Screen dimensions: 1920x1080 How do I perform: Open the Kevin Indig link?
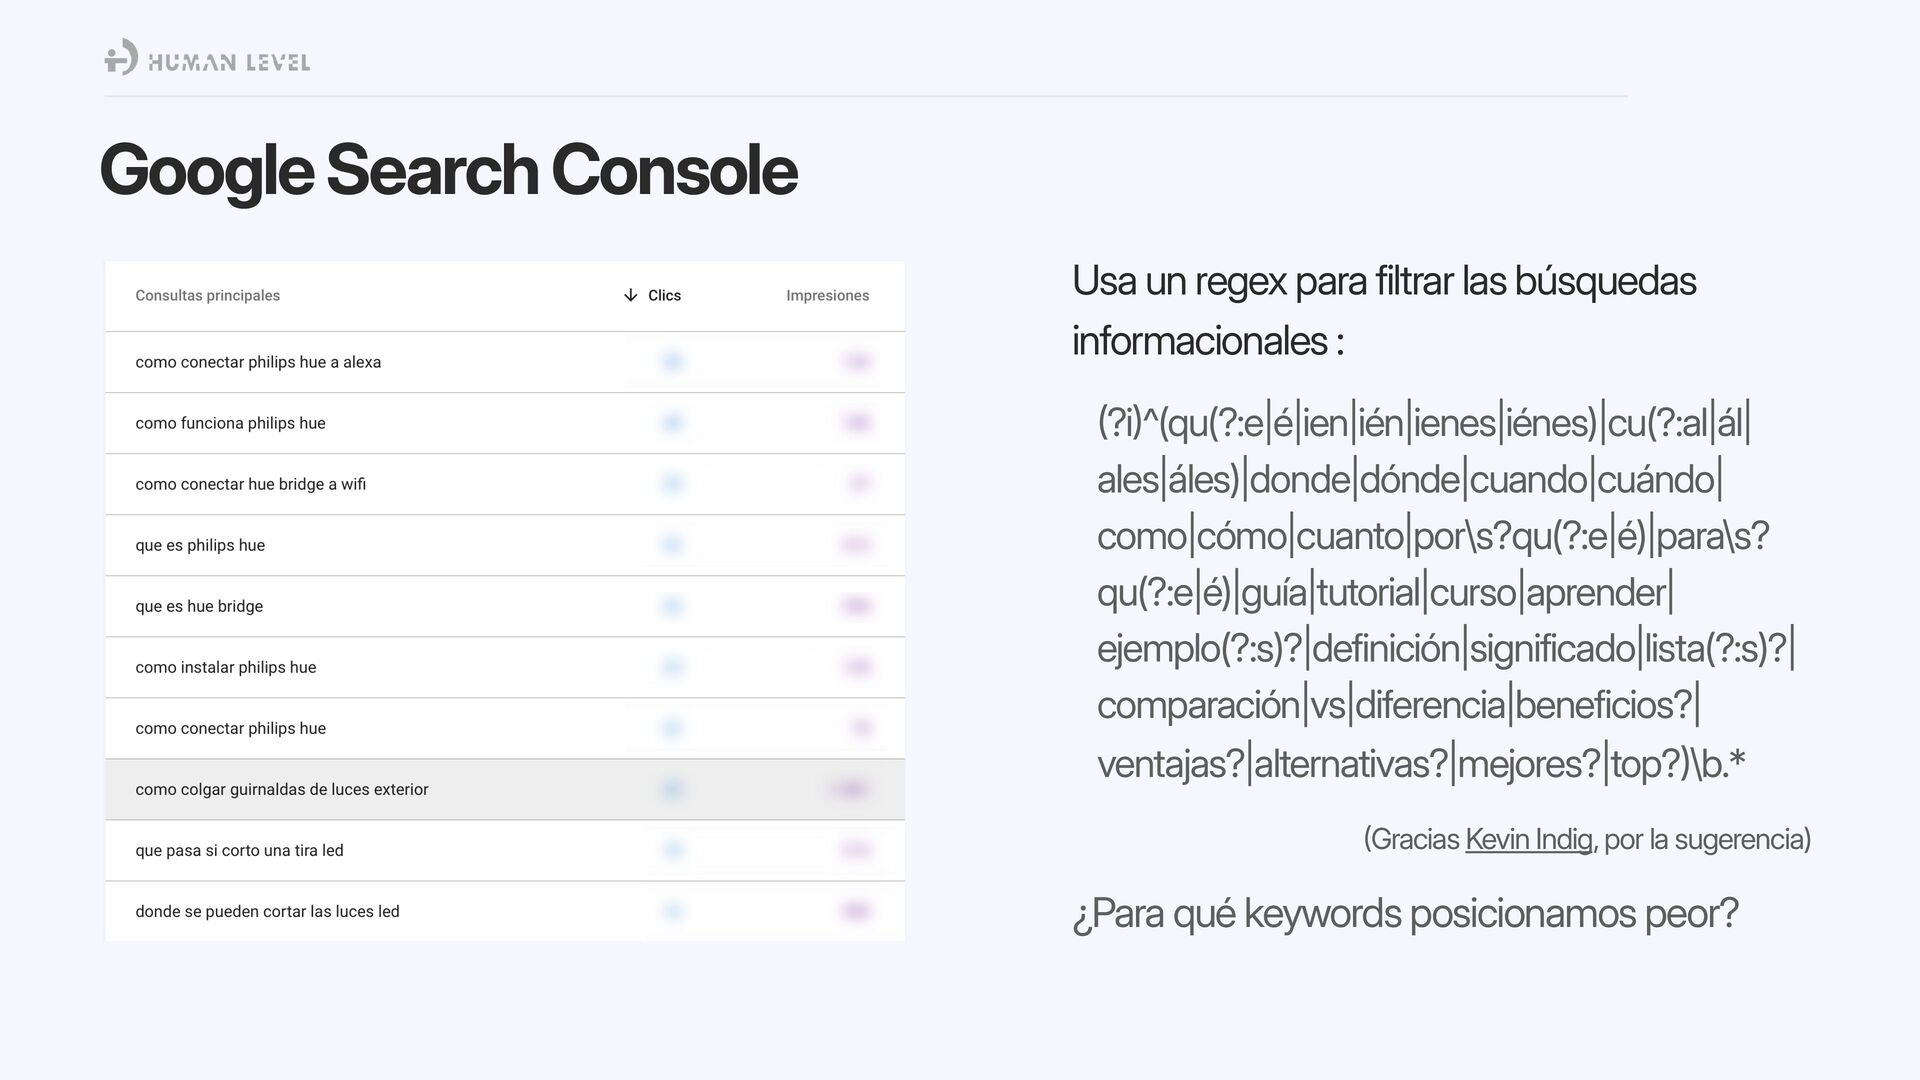1528,839
